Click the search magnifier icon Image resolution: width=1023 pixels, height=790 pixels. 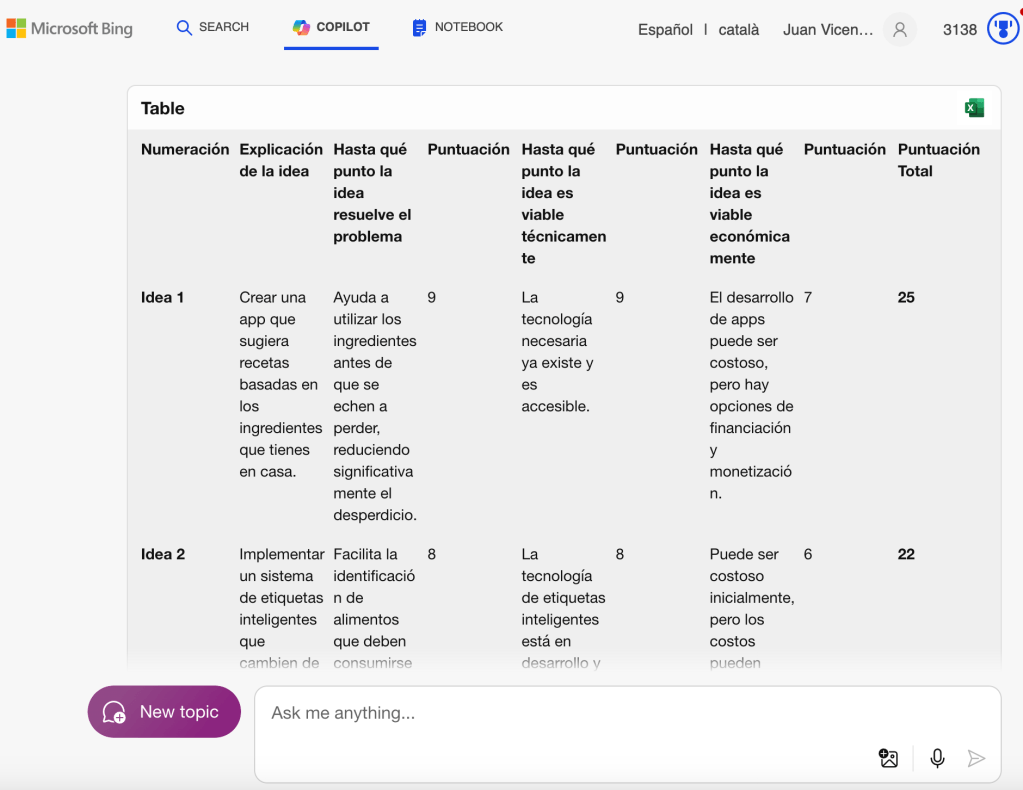[184, 28]
